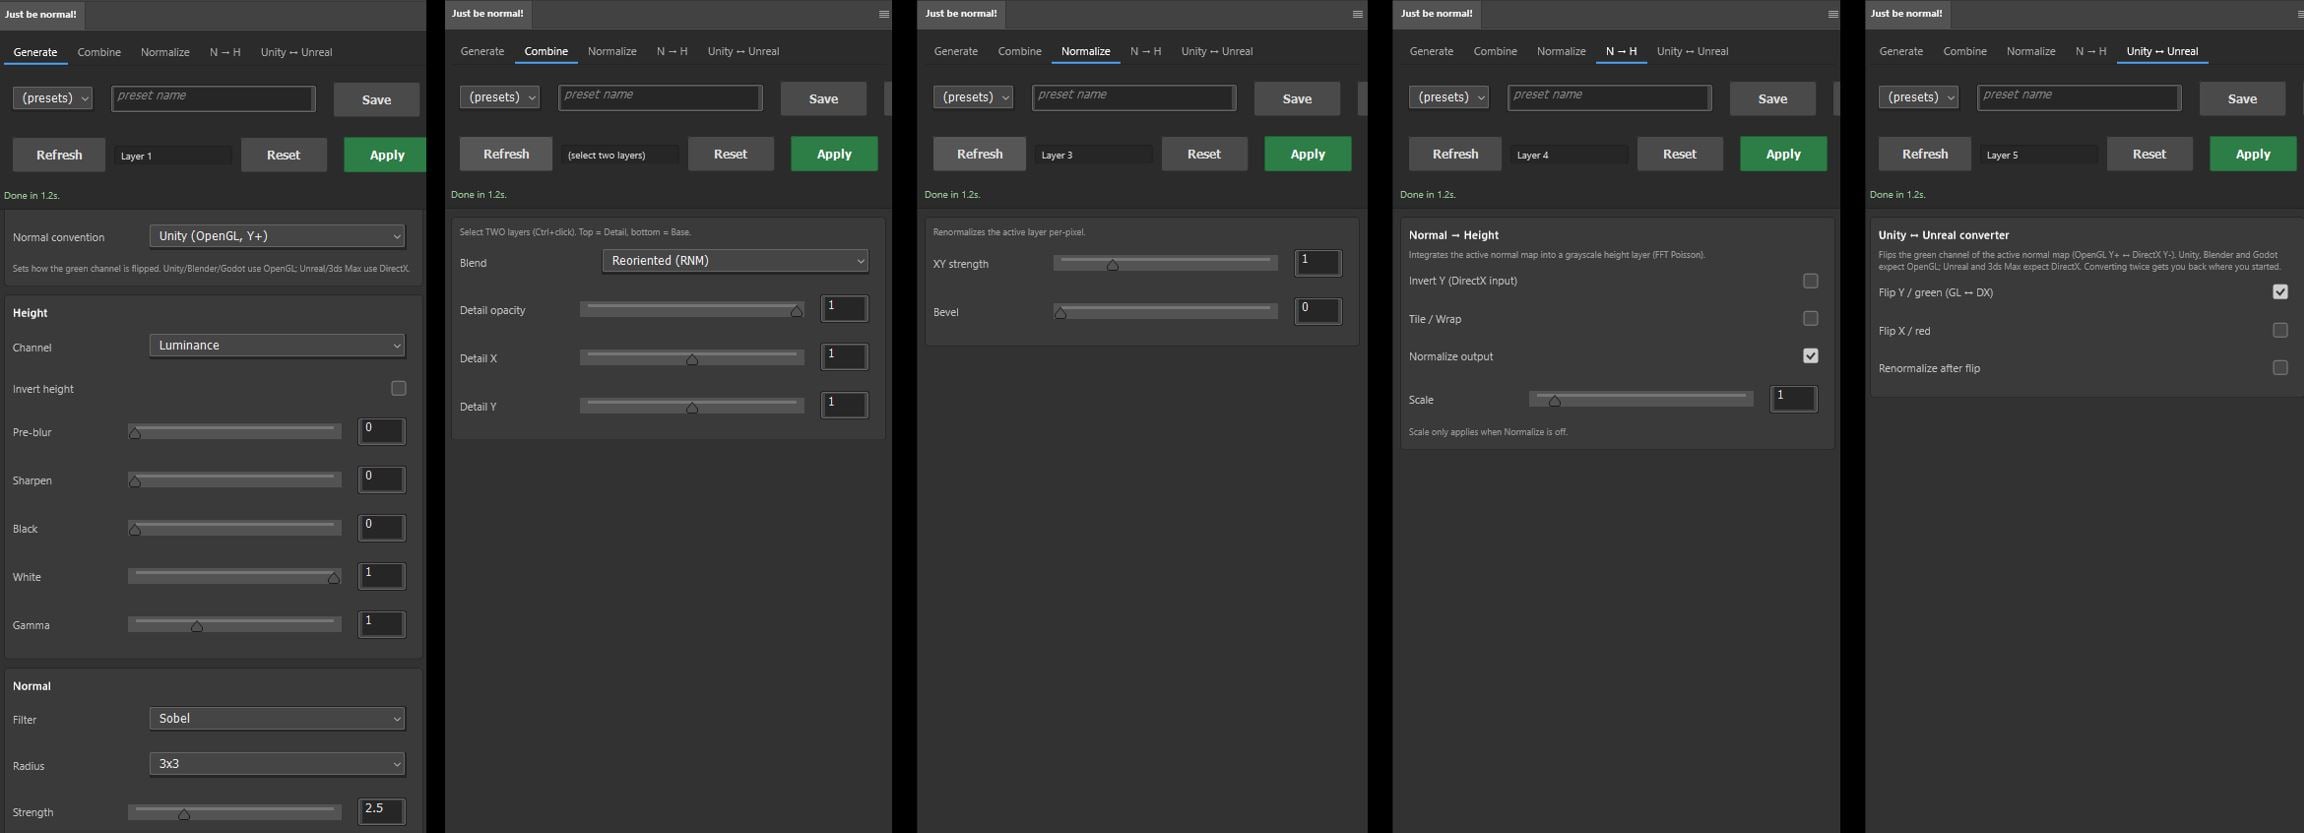
Task: Click Apply in Generate panel
Action: click(387, 155)
